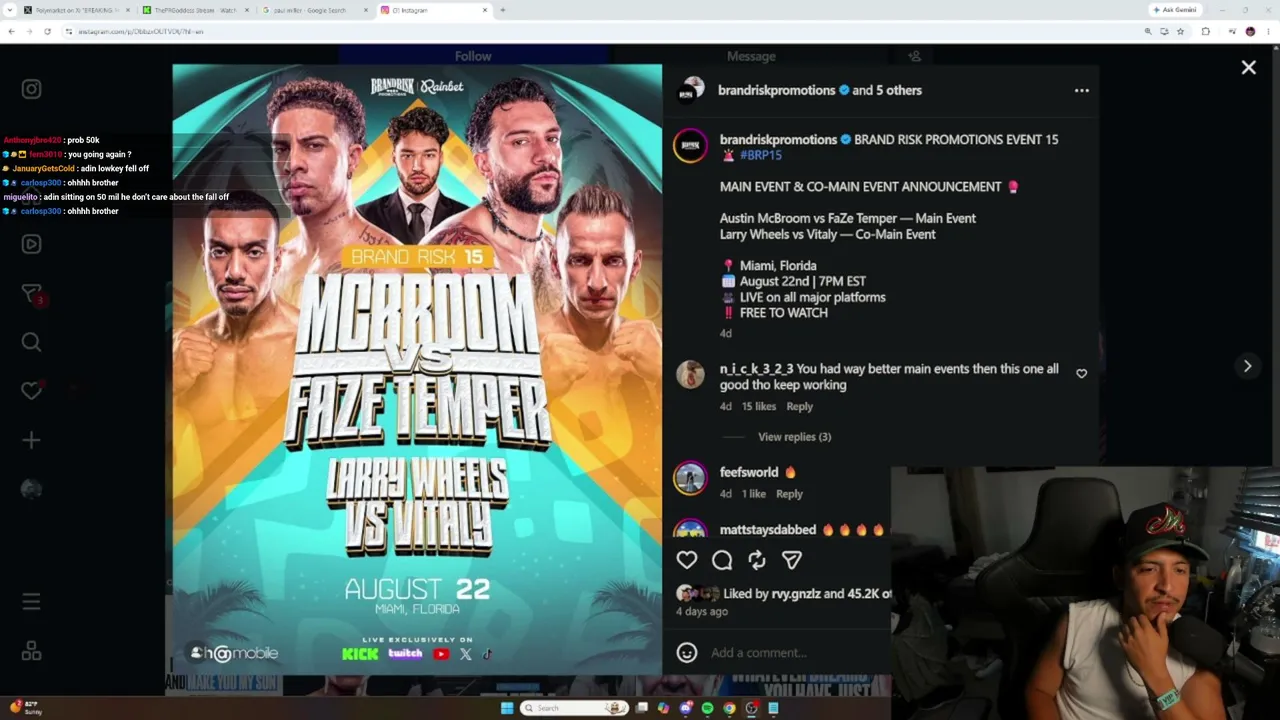The height and width of the screenshot is (720, 1280).
Task: Close the Instagram browser tab
Action: pyautogui.click(x=485, y=10)
